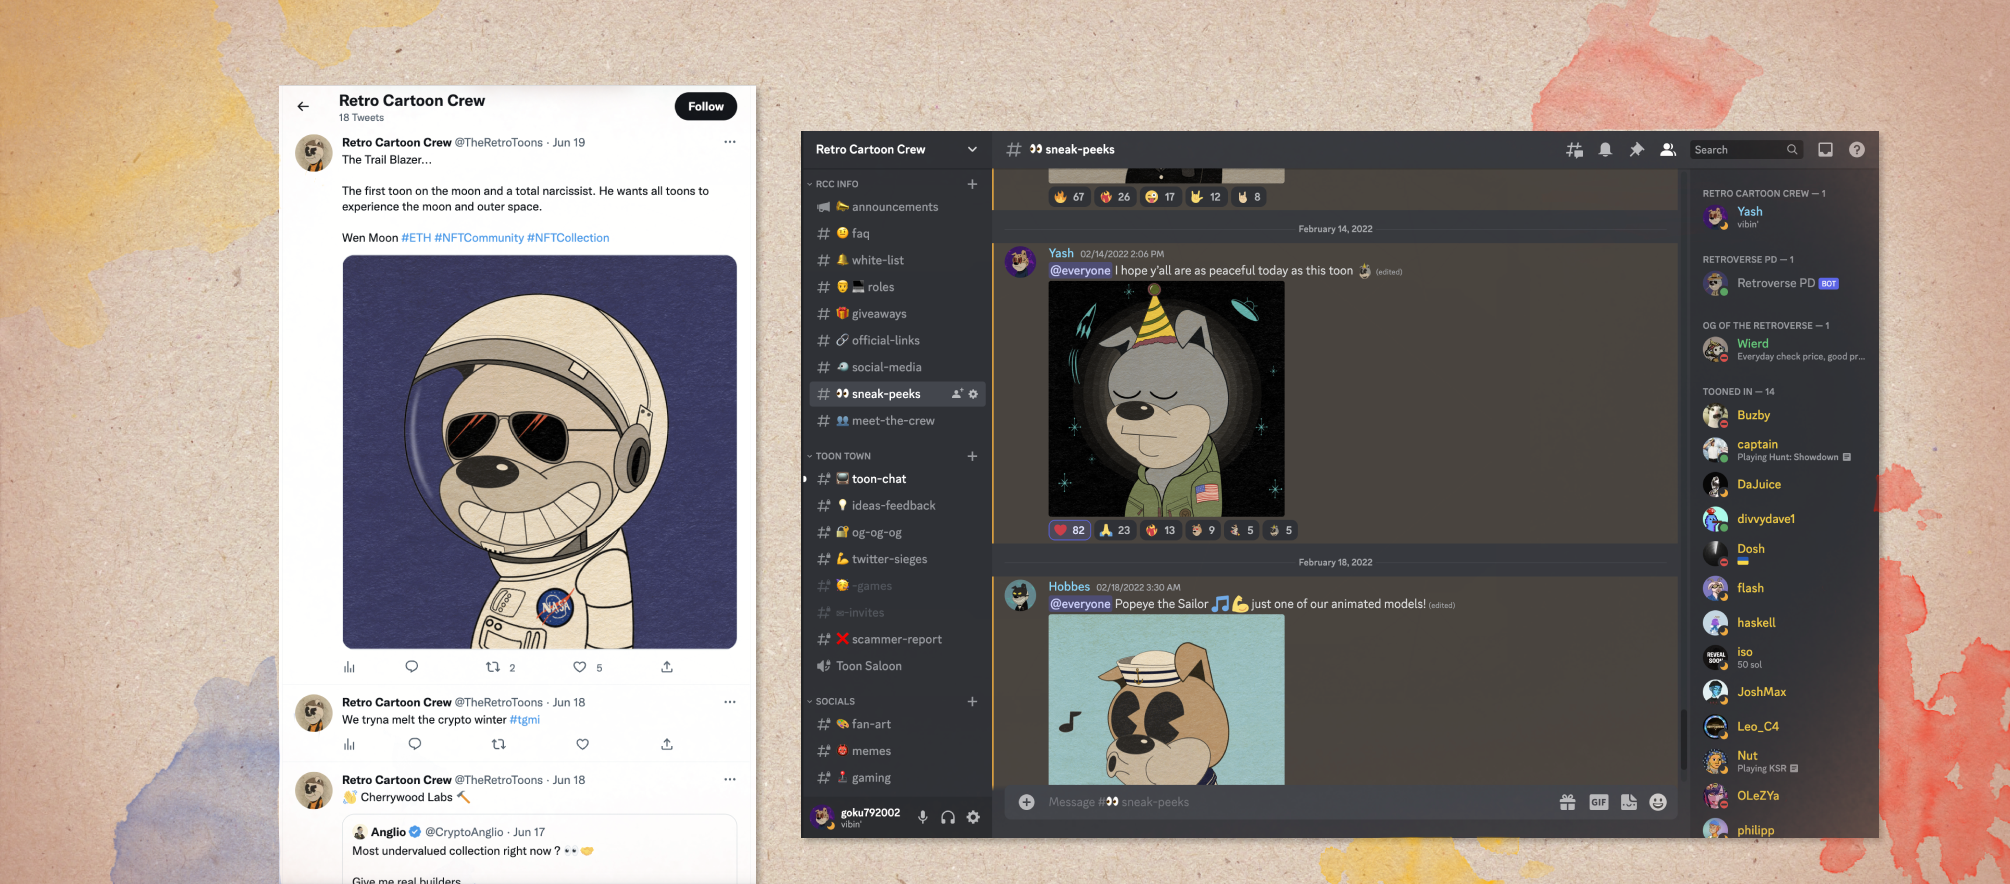Viewport: 2010px width, 884px height.
Task: Toggle the member list panel
Action: pos(1667,150)
